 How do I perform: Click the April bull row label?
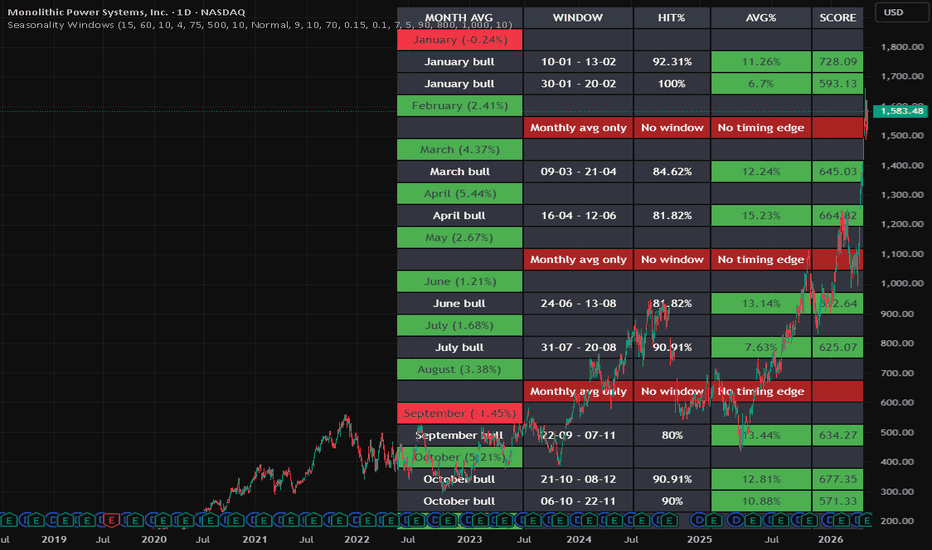tap(459, 216)
